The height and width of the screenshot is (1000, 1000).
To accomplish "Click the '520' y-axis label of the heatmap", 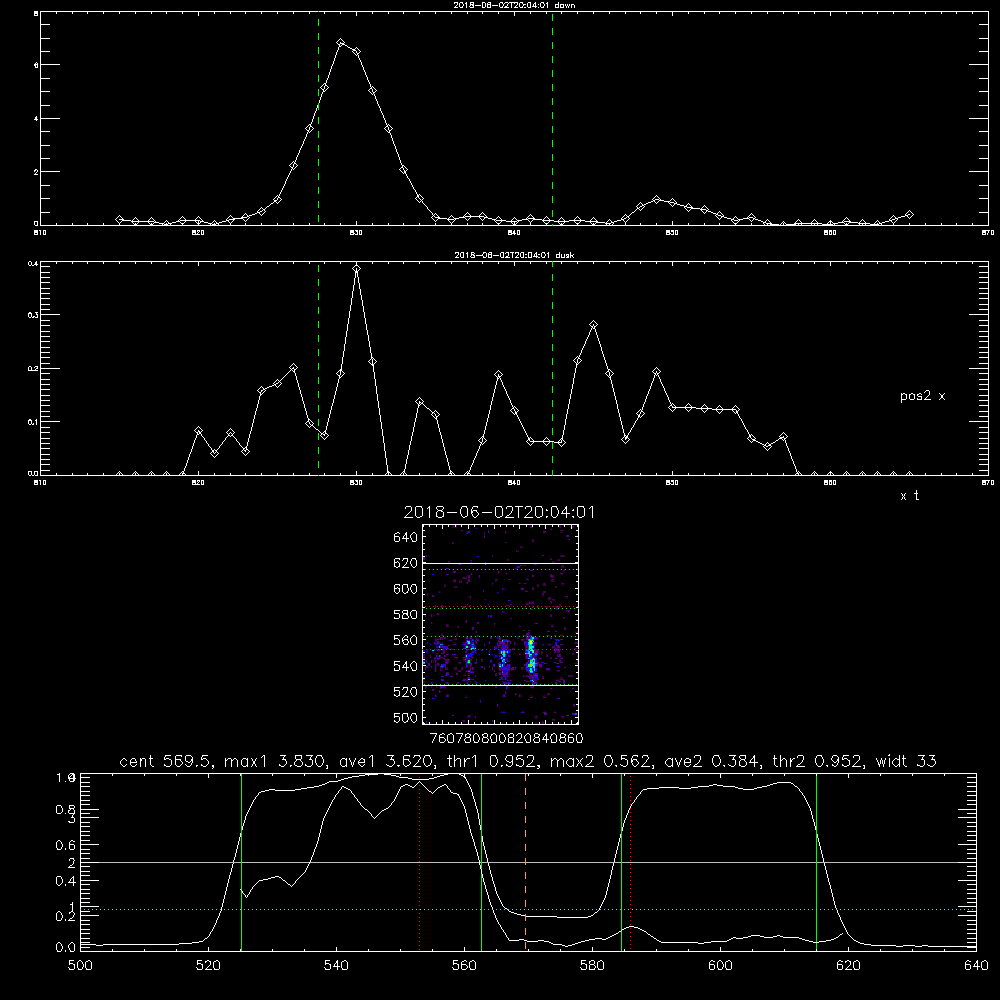I will [406, 692].
